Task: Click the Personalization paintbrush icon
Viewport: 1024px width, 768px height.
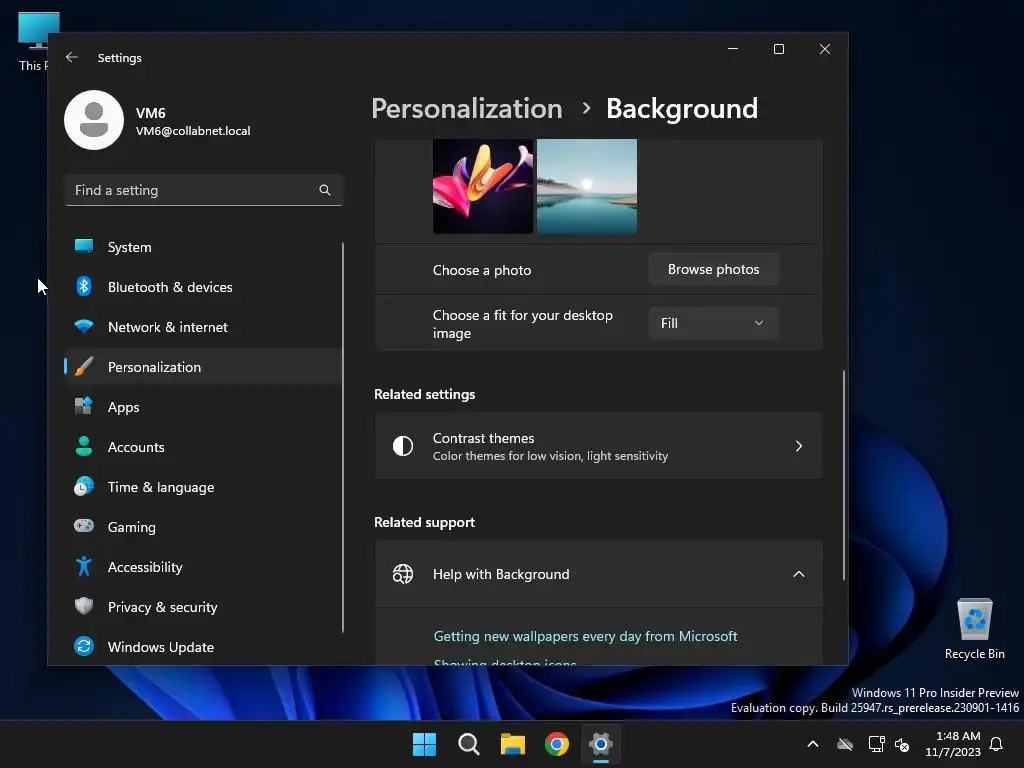Action: pos(84,366)
